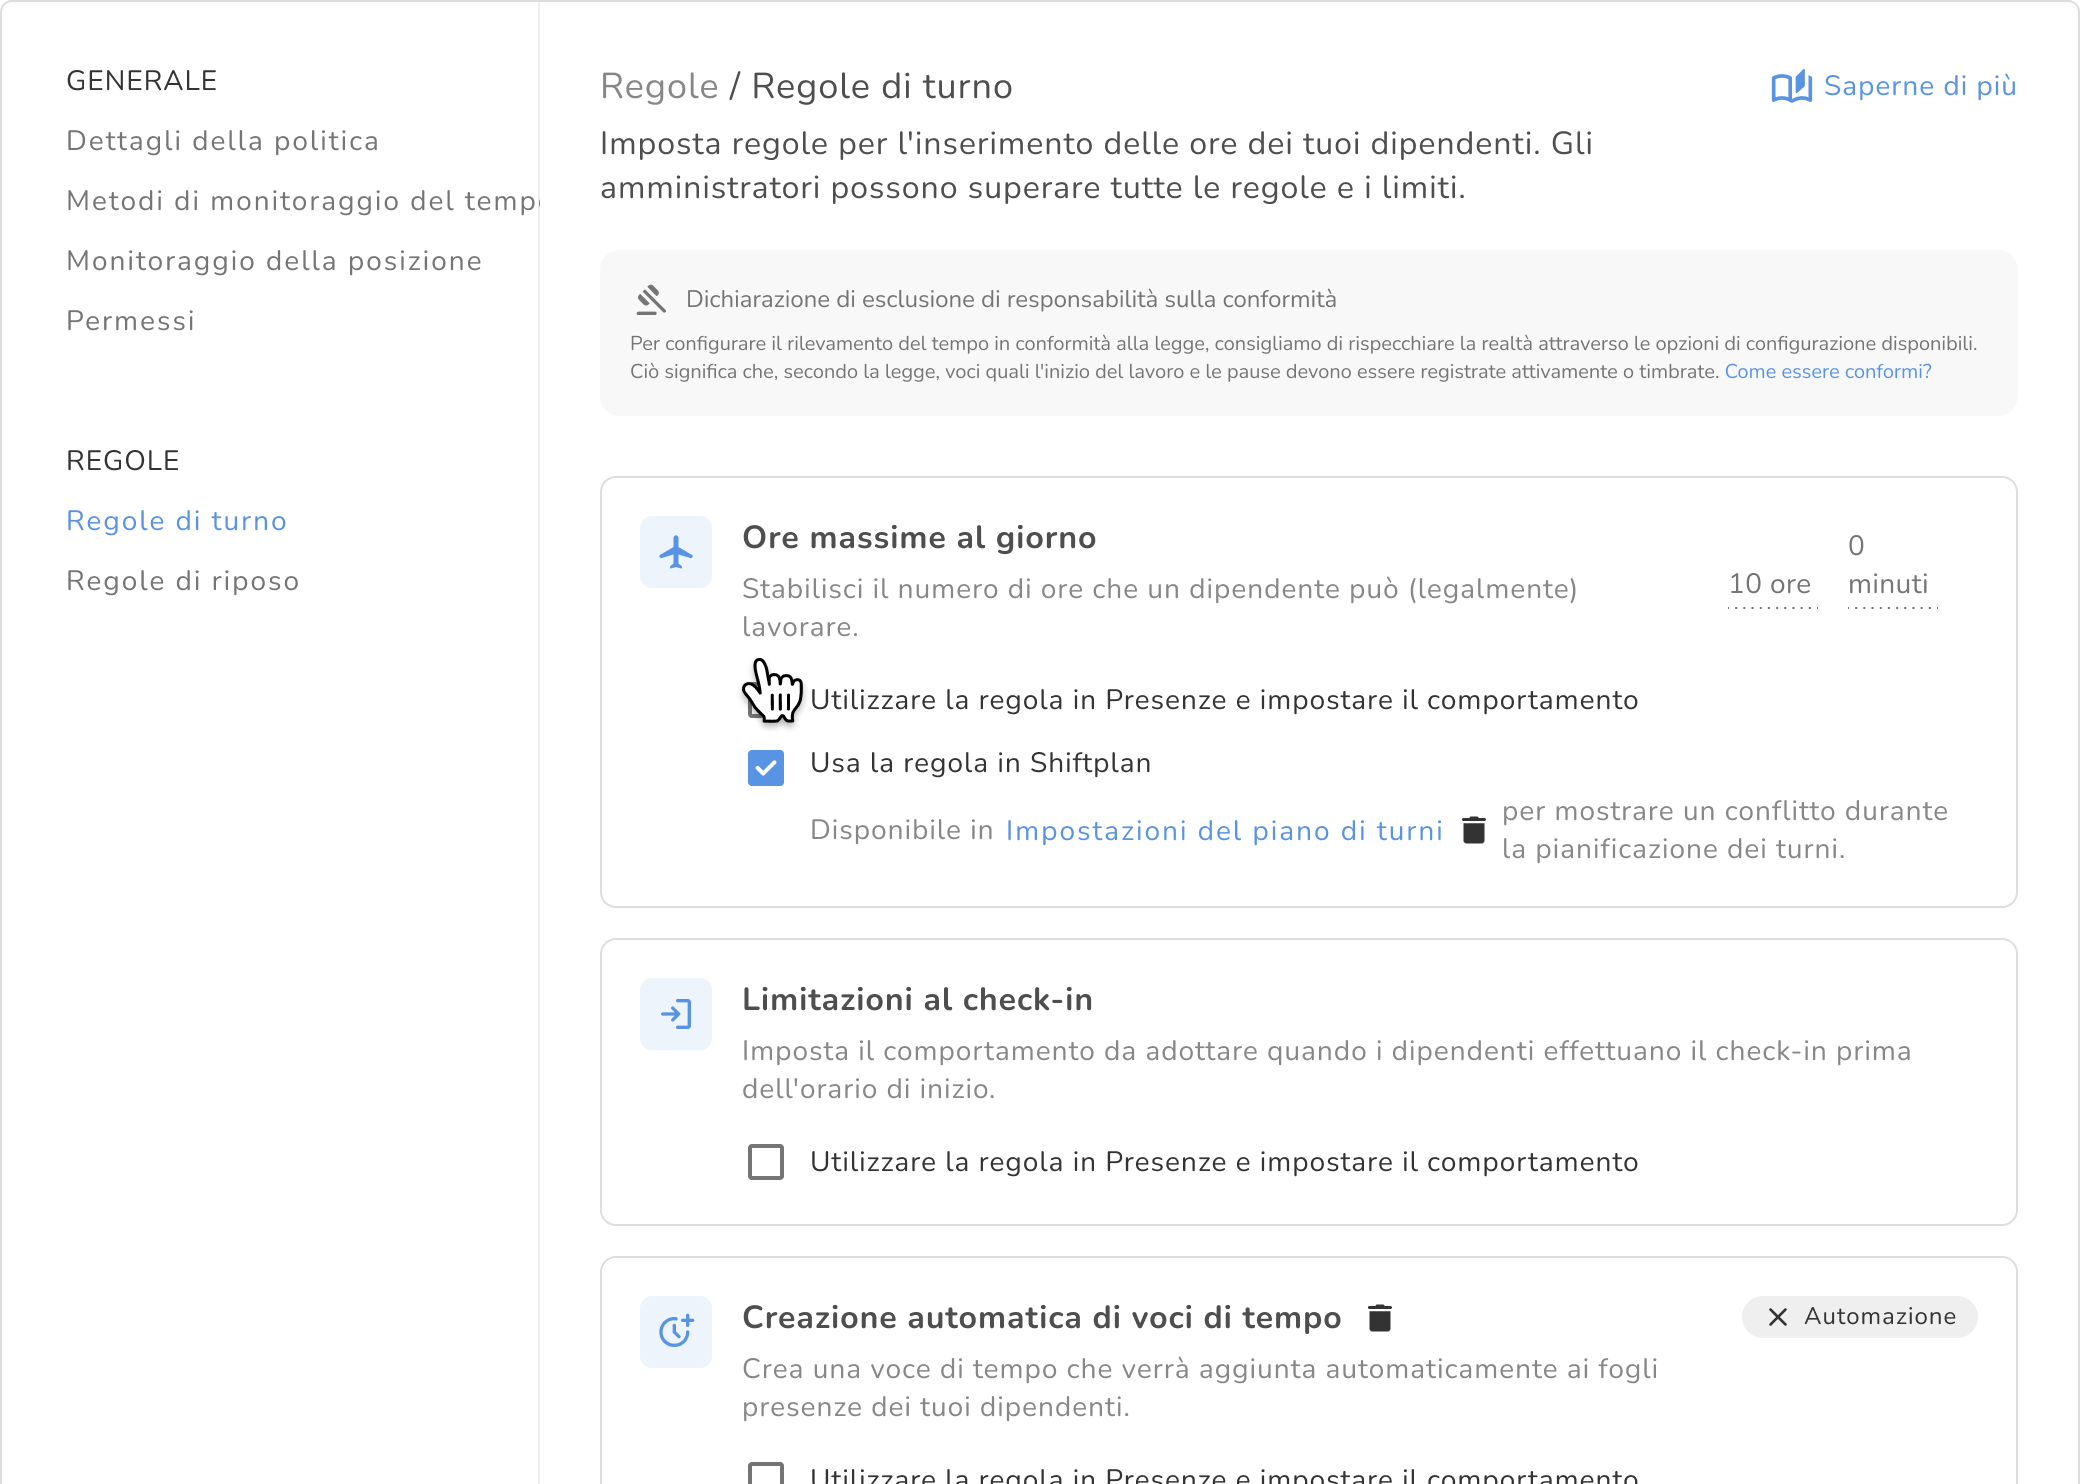Click the X icon on the Automazione tag
Viewport: 2080px width, 1484px height.
tap(1777, 1317)
